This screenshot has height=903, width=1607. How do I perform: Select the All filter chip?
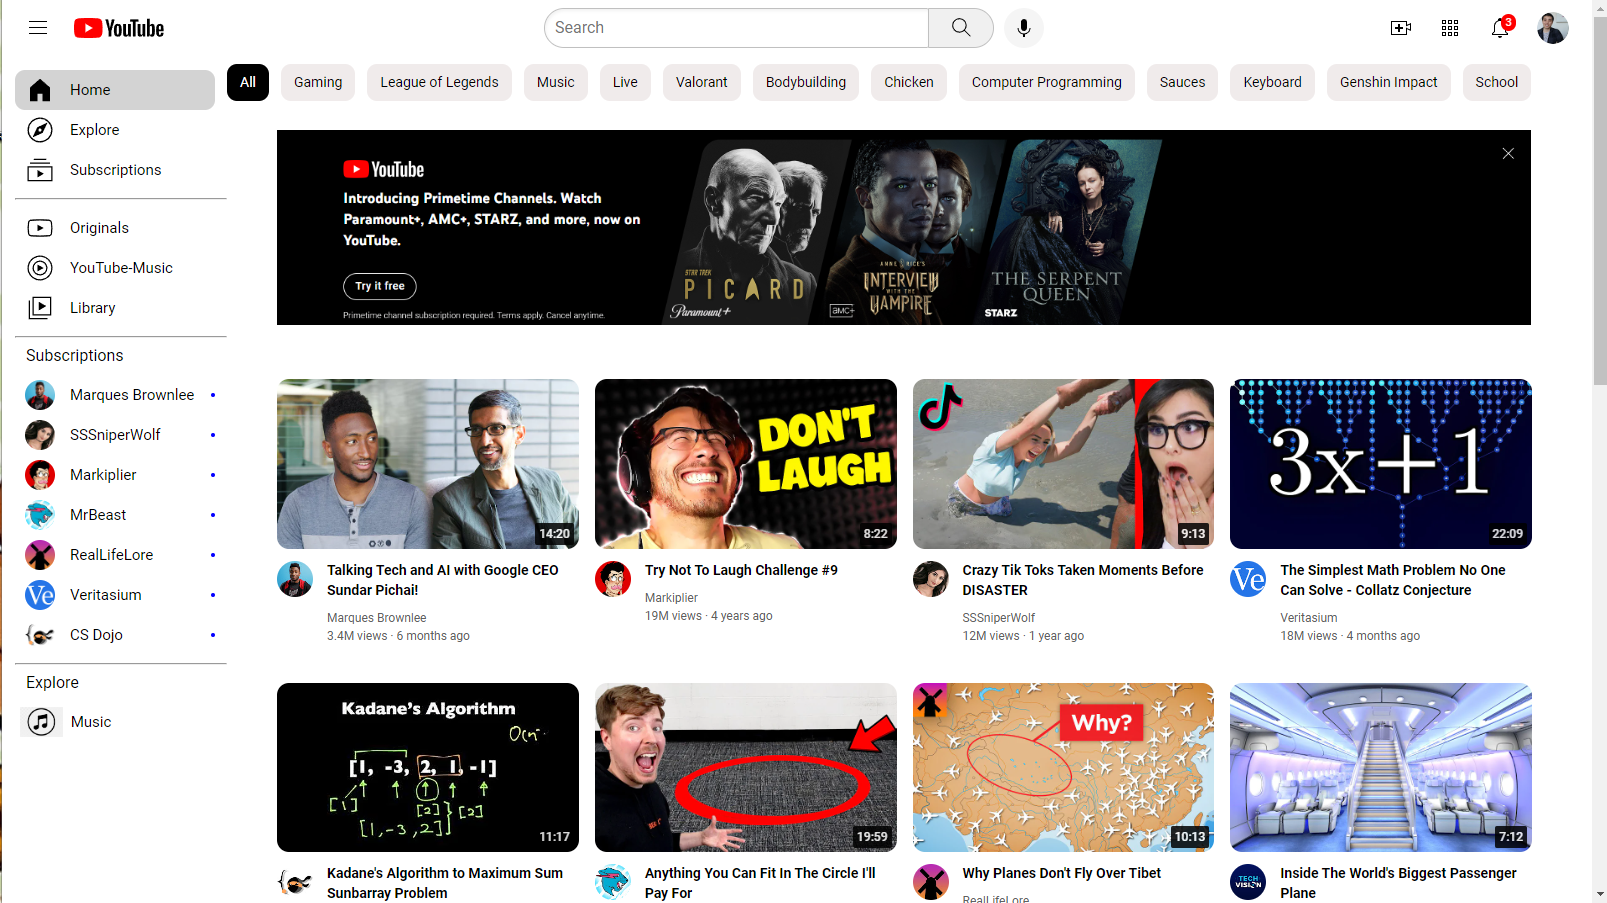pyautogui.click(x=248, y=82)
